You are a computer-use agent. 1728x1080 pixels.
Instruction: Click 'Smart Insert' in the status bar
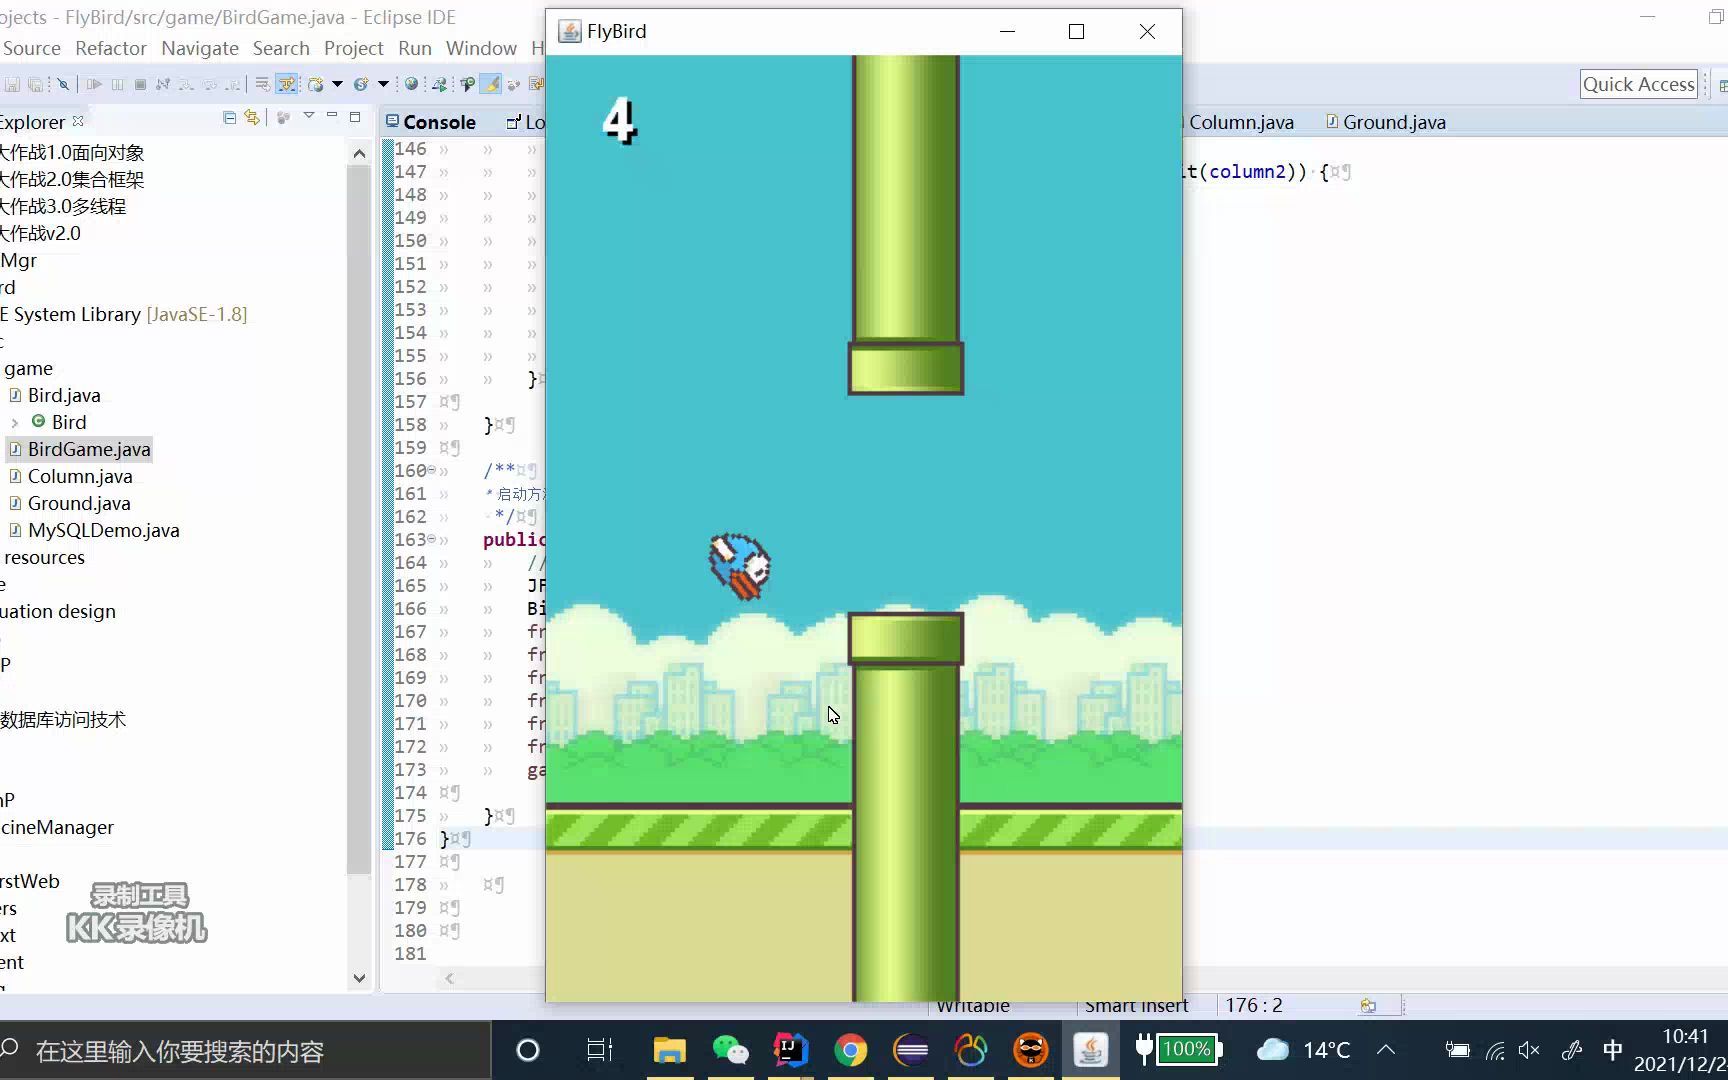click(1136, 1005)
